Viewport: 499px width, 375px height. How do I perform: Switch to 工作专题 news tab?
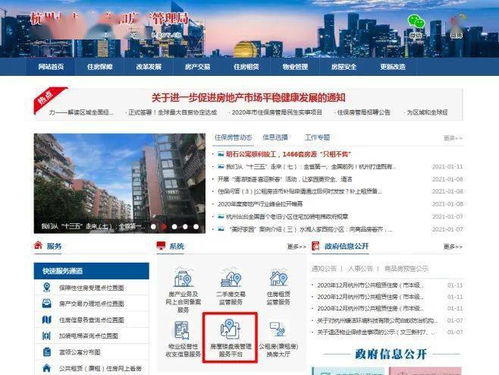pyautogui.click(x=317, y=137)
